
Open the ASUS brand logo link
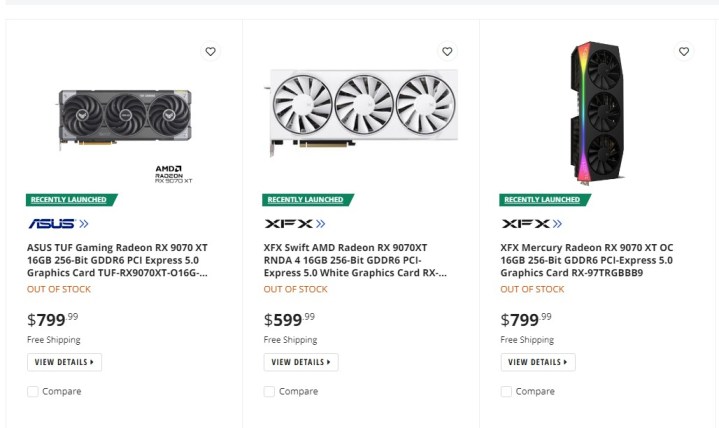58,224
